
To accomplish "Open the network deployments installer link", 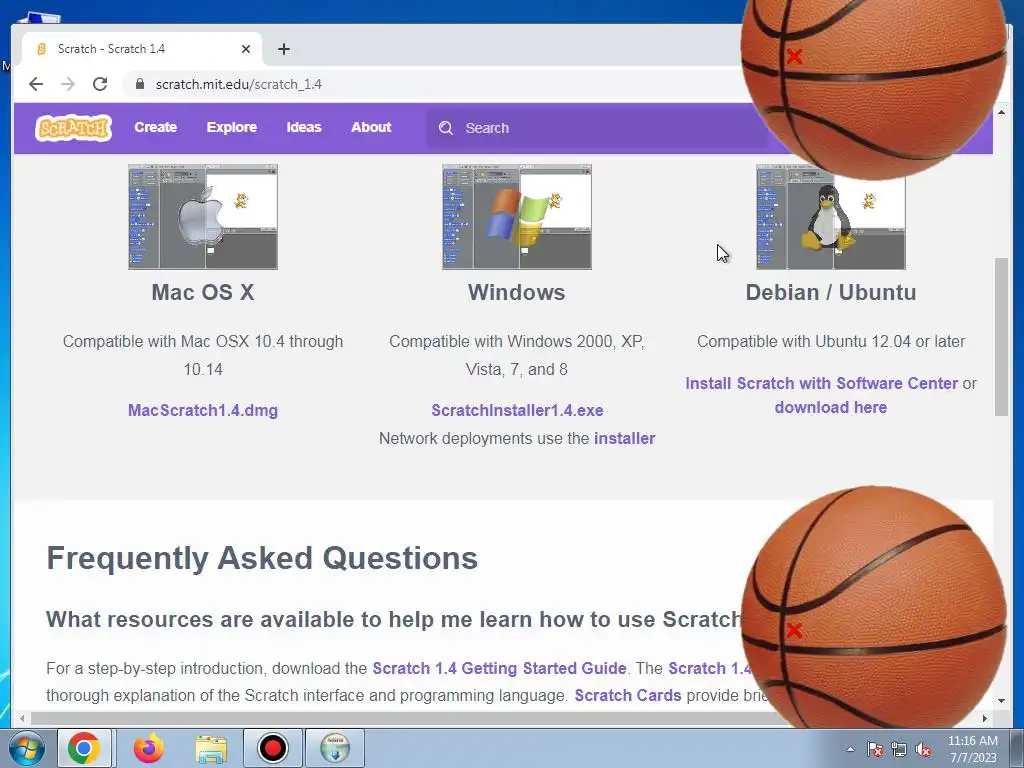I will point(624,438).
